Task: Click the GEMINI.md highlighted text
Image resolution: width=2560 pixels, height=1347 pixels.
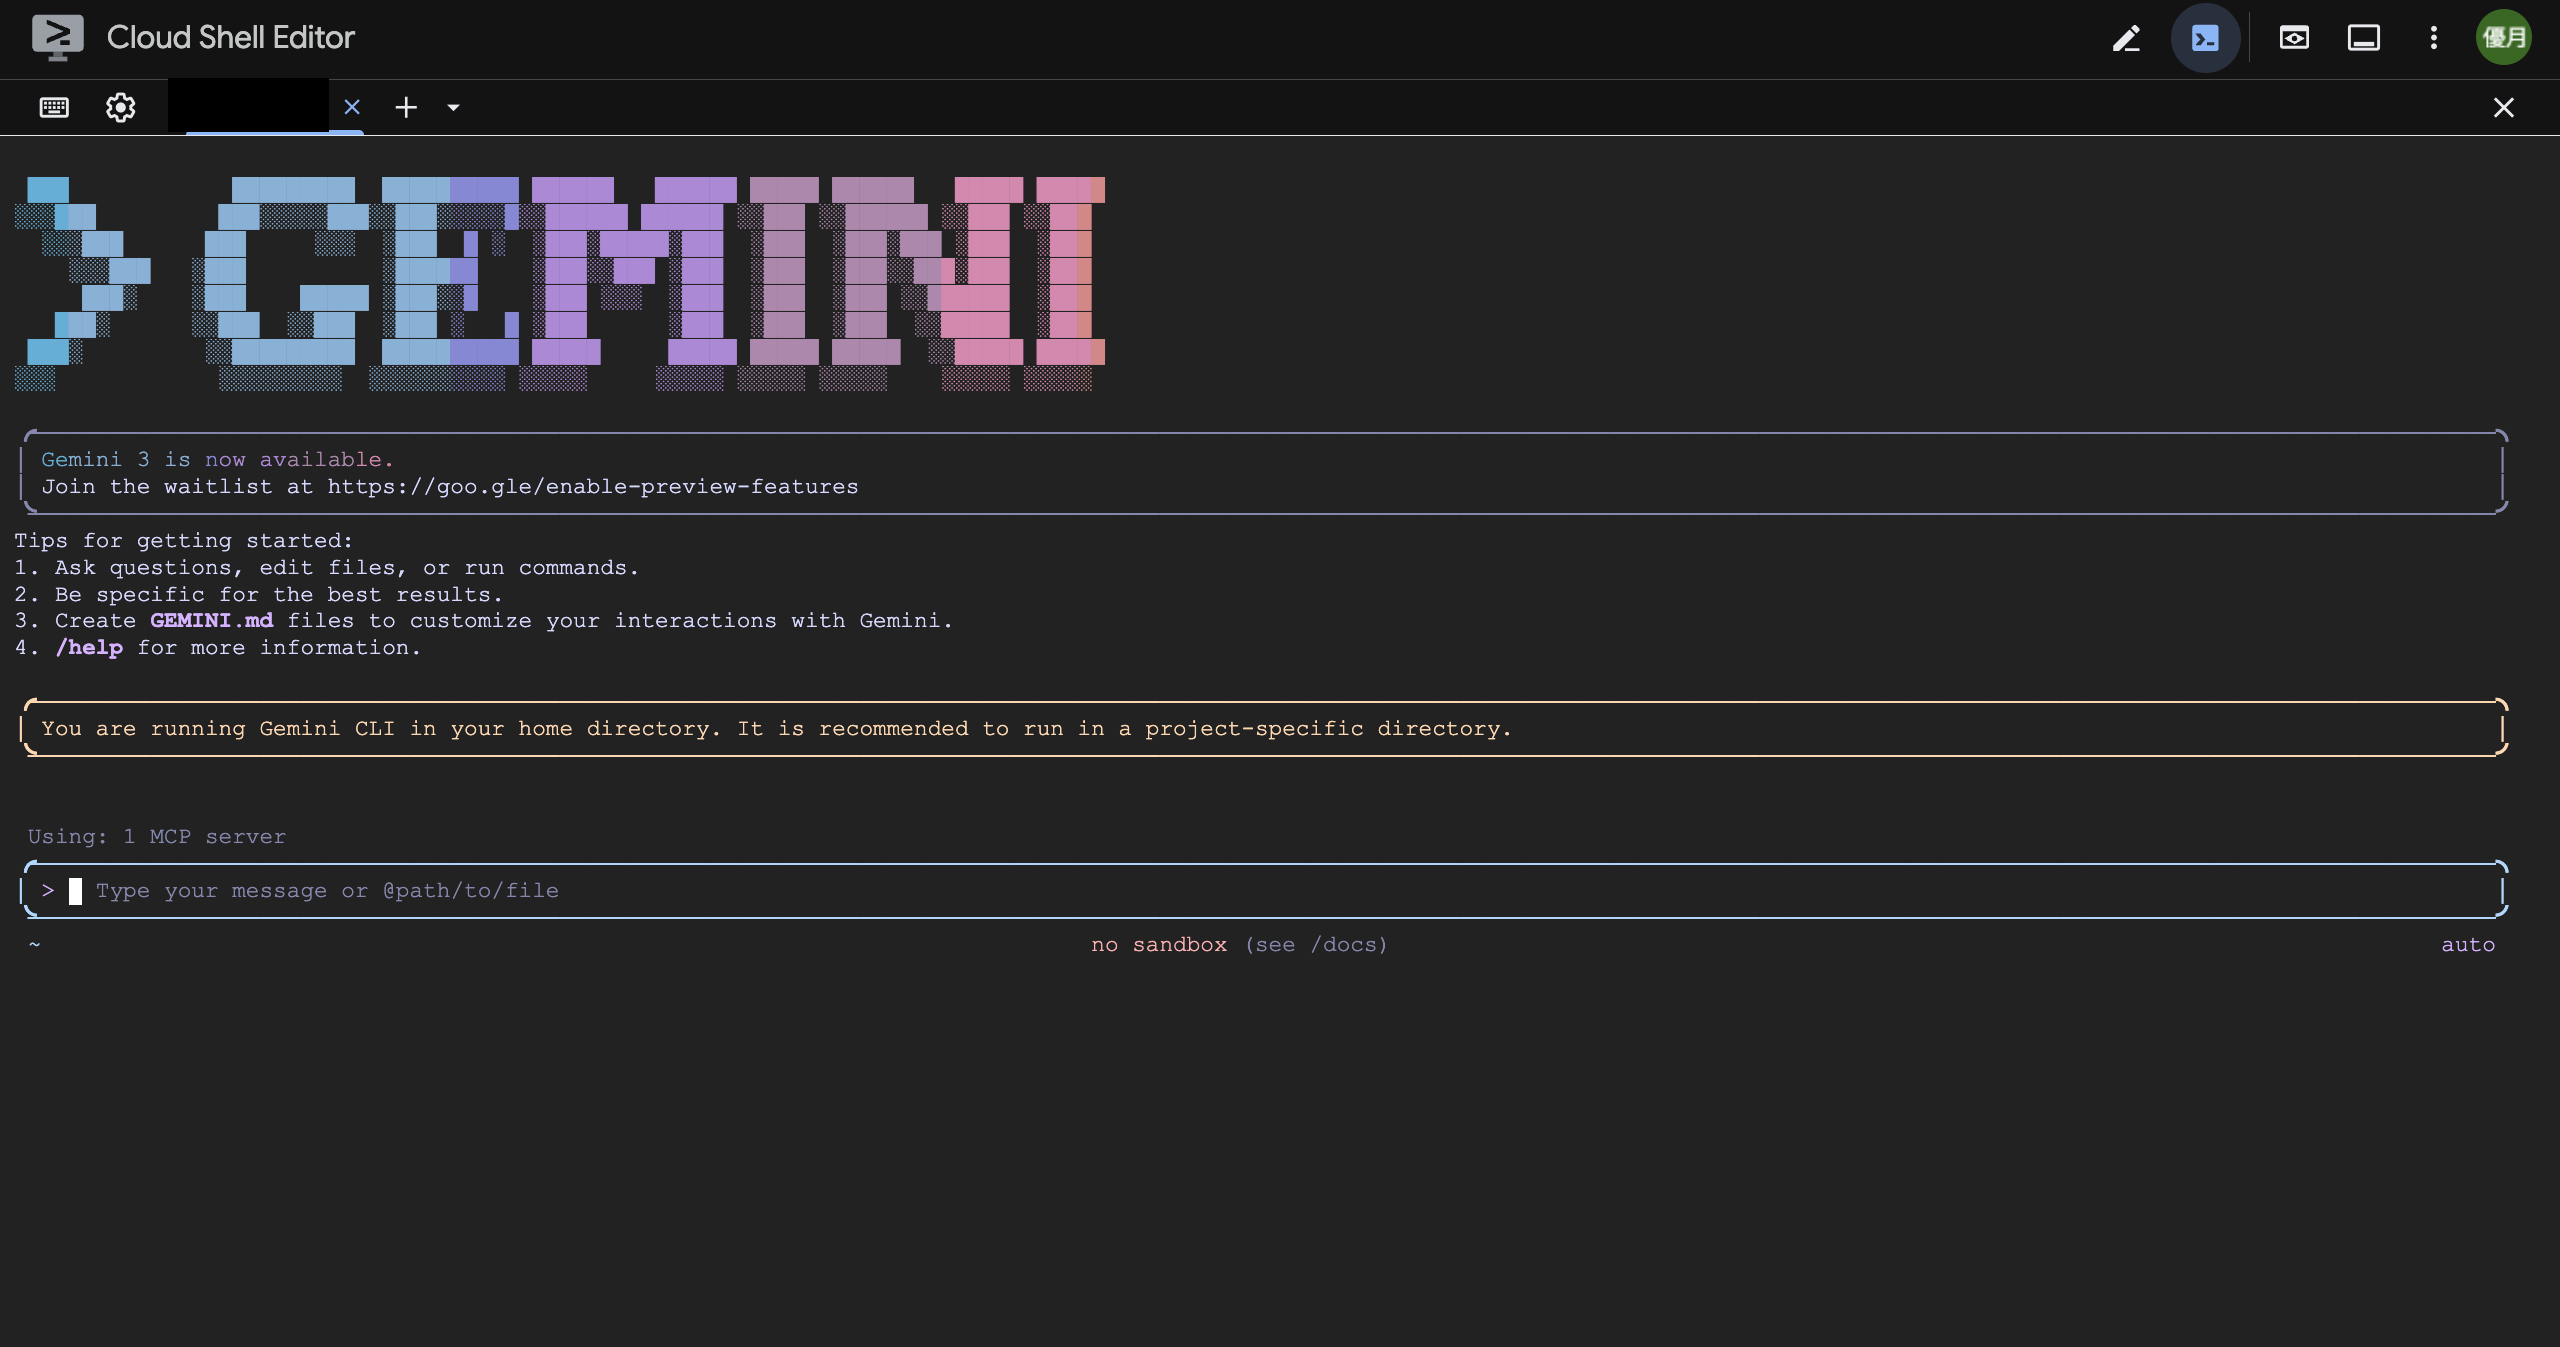Action: tap(211, 621)
